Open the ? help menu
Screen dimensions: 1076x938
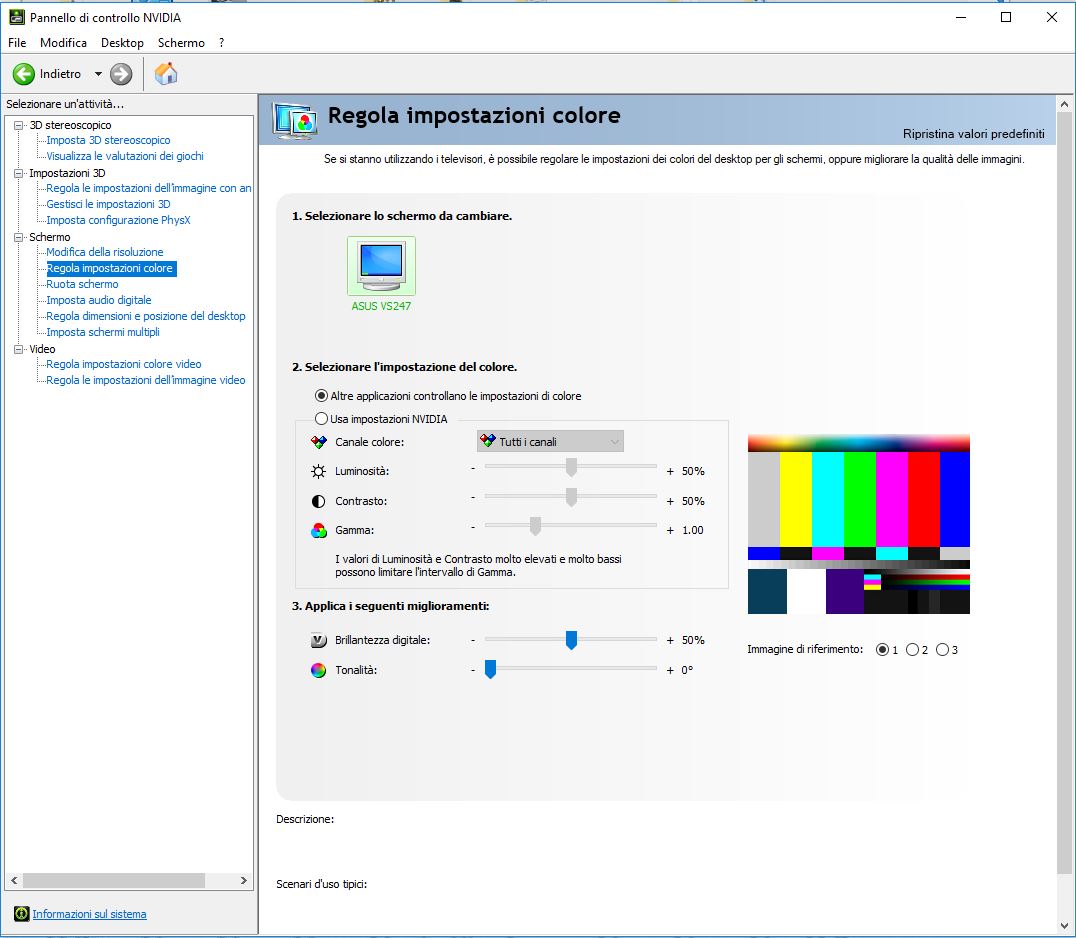pos(222,43)
